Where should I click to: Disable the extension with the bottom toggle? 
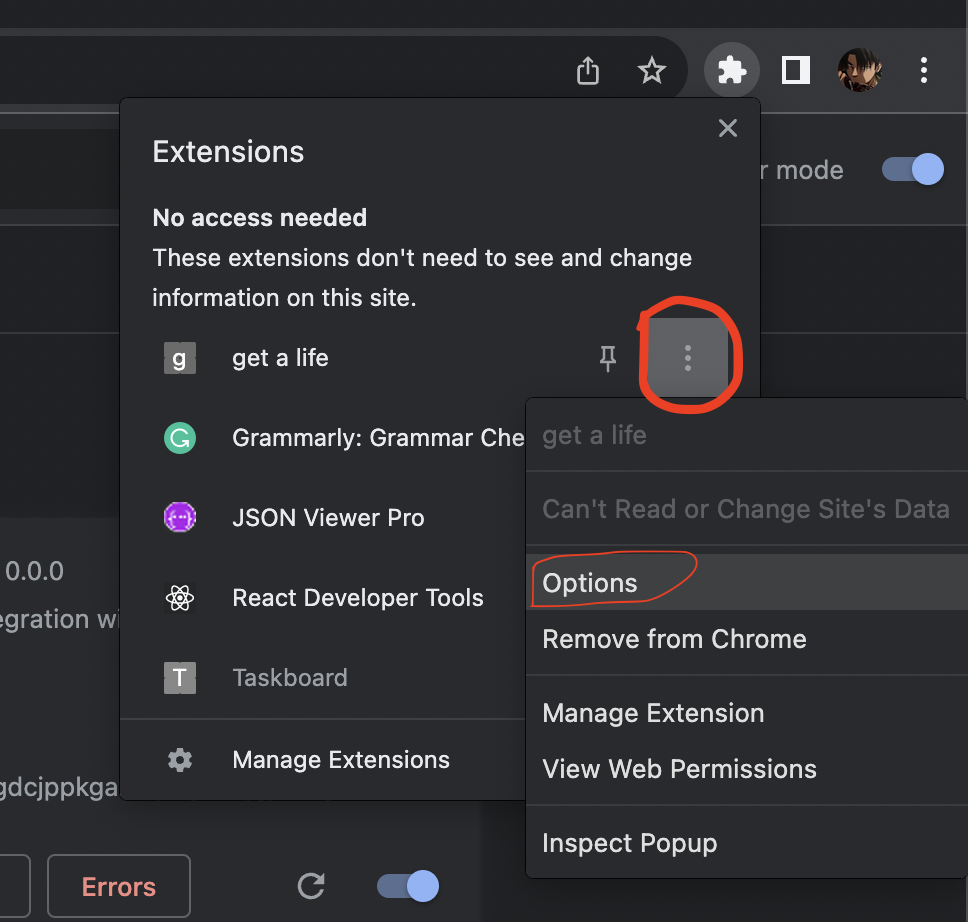click(x=408, y=885)
